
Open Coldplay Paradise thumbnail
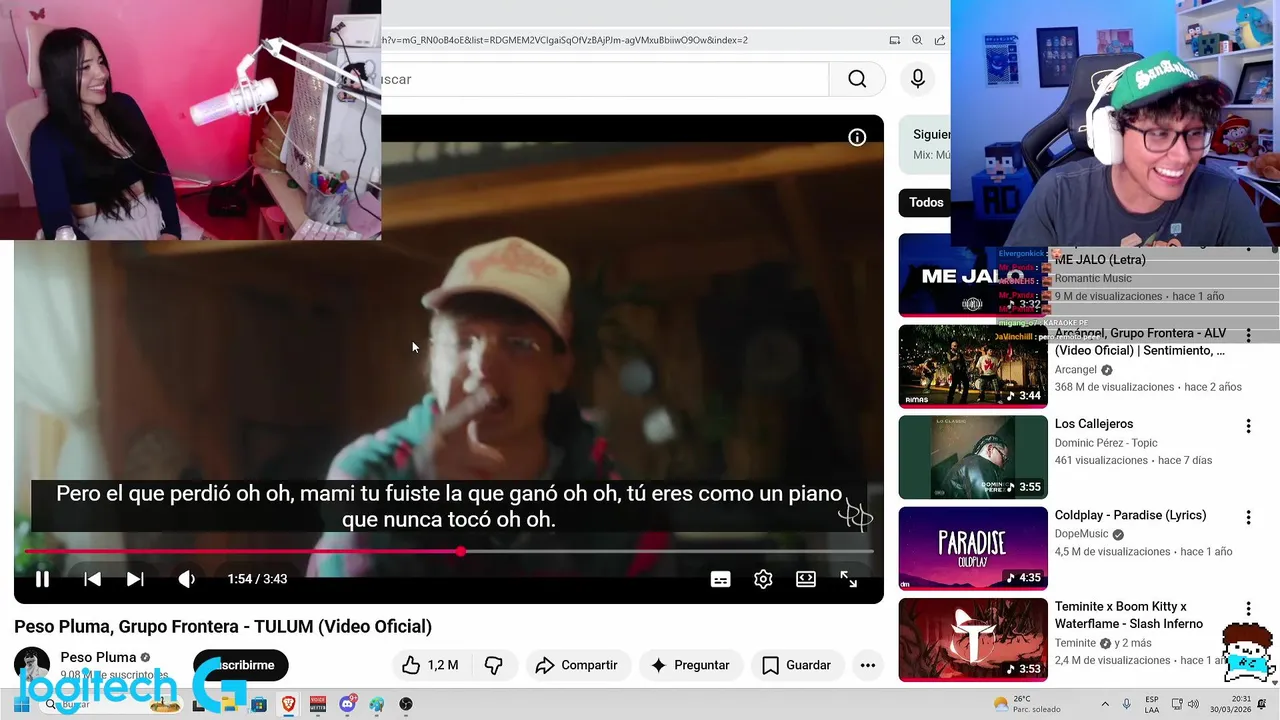pos(973,548)
